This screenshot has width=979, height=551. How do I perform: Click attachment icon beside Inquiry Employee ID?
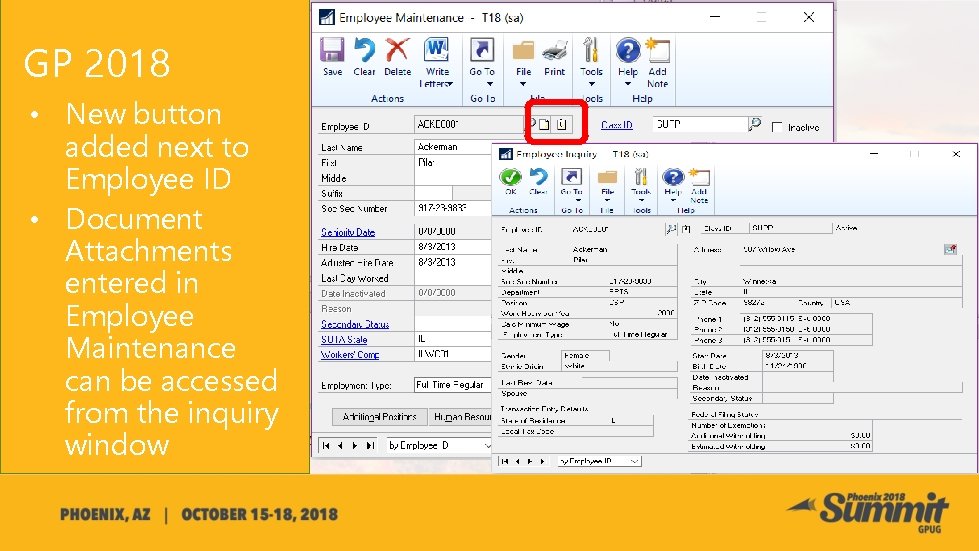[x=686, y=229]
